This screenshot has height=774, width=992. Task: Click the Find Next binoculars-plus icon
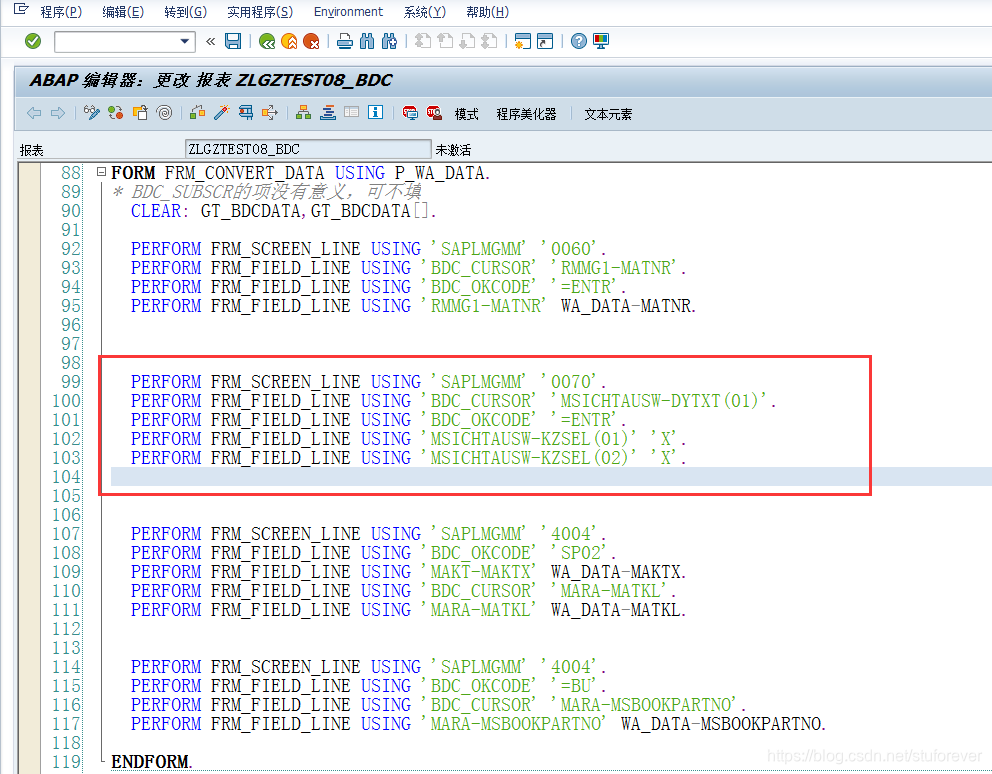(x=390, y=42)
